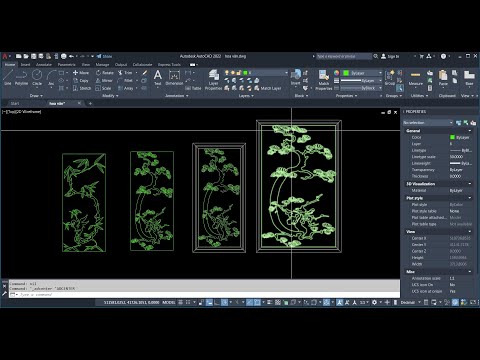Insert a Table
Image resolution: width=480 pixels, height=360 pixels.
point(193,88)
